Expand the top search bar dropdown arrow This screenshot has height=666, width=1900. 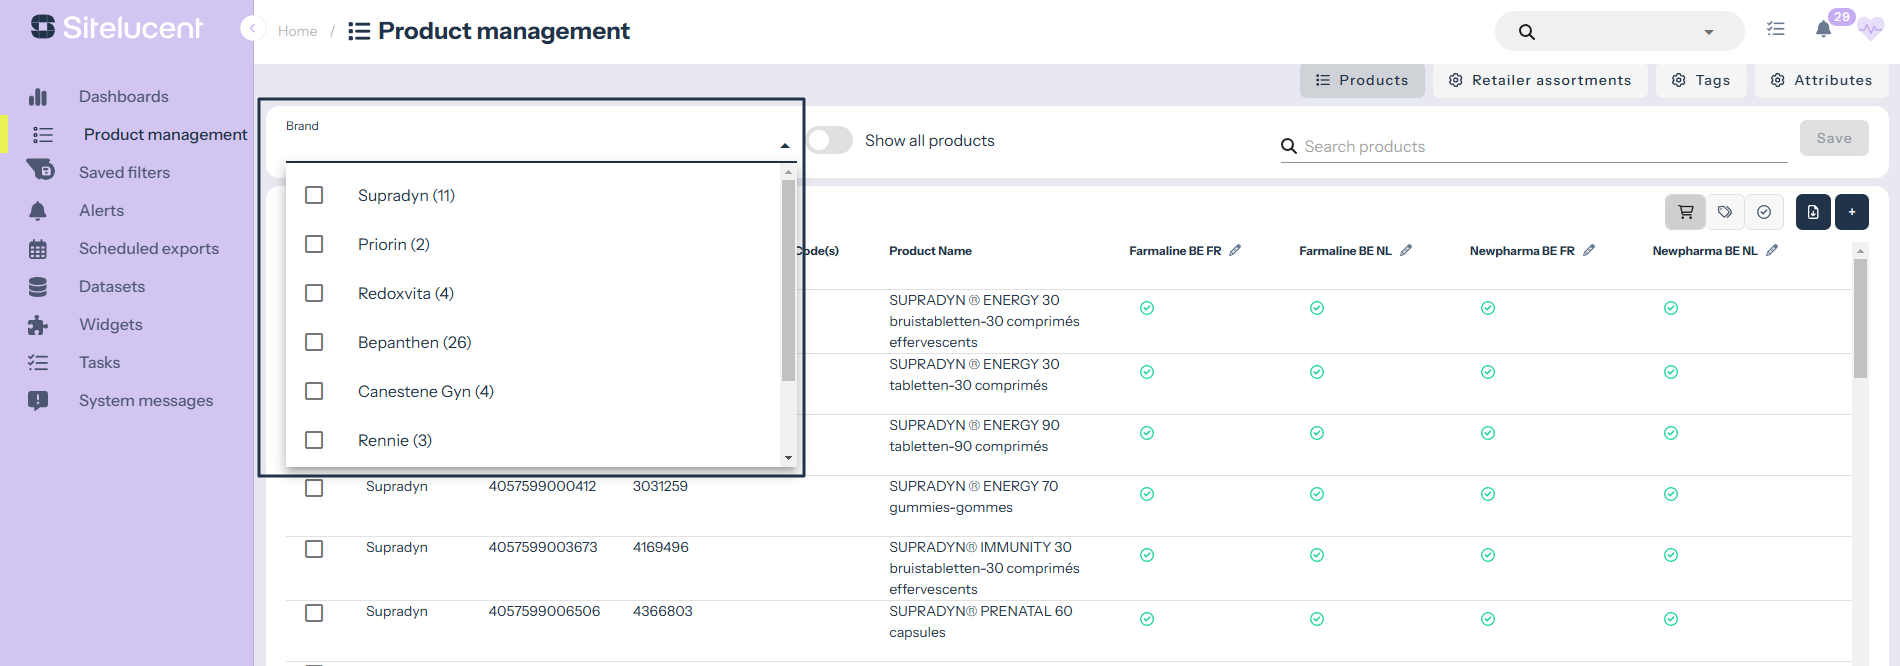pos(1709,32)
